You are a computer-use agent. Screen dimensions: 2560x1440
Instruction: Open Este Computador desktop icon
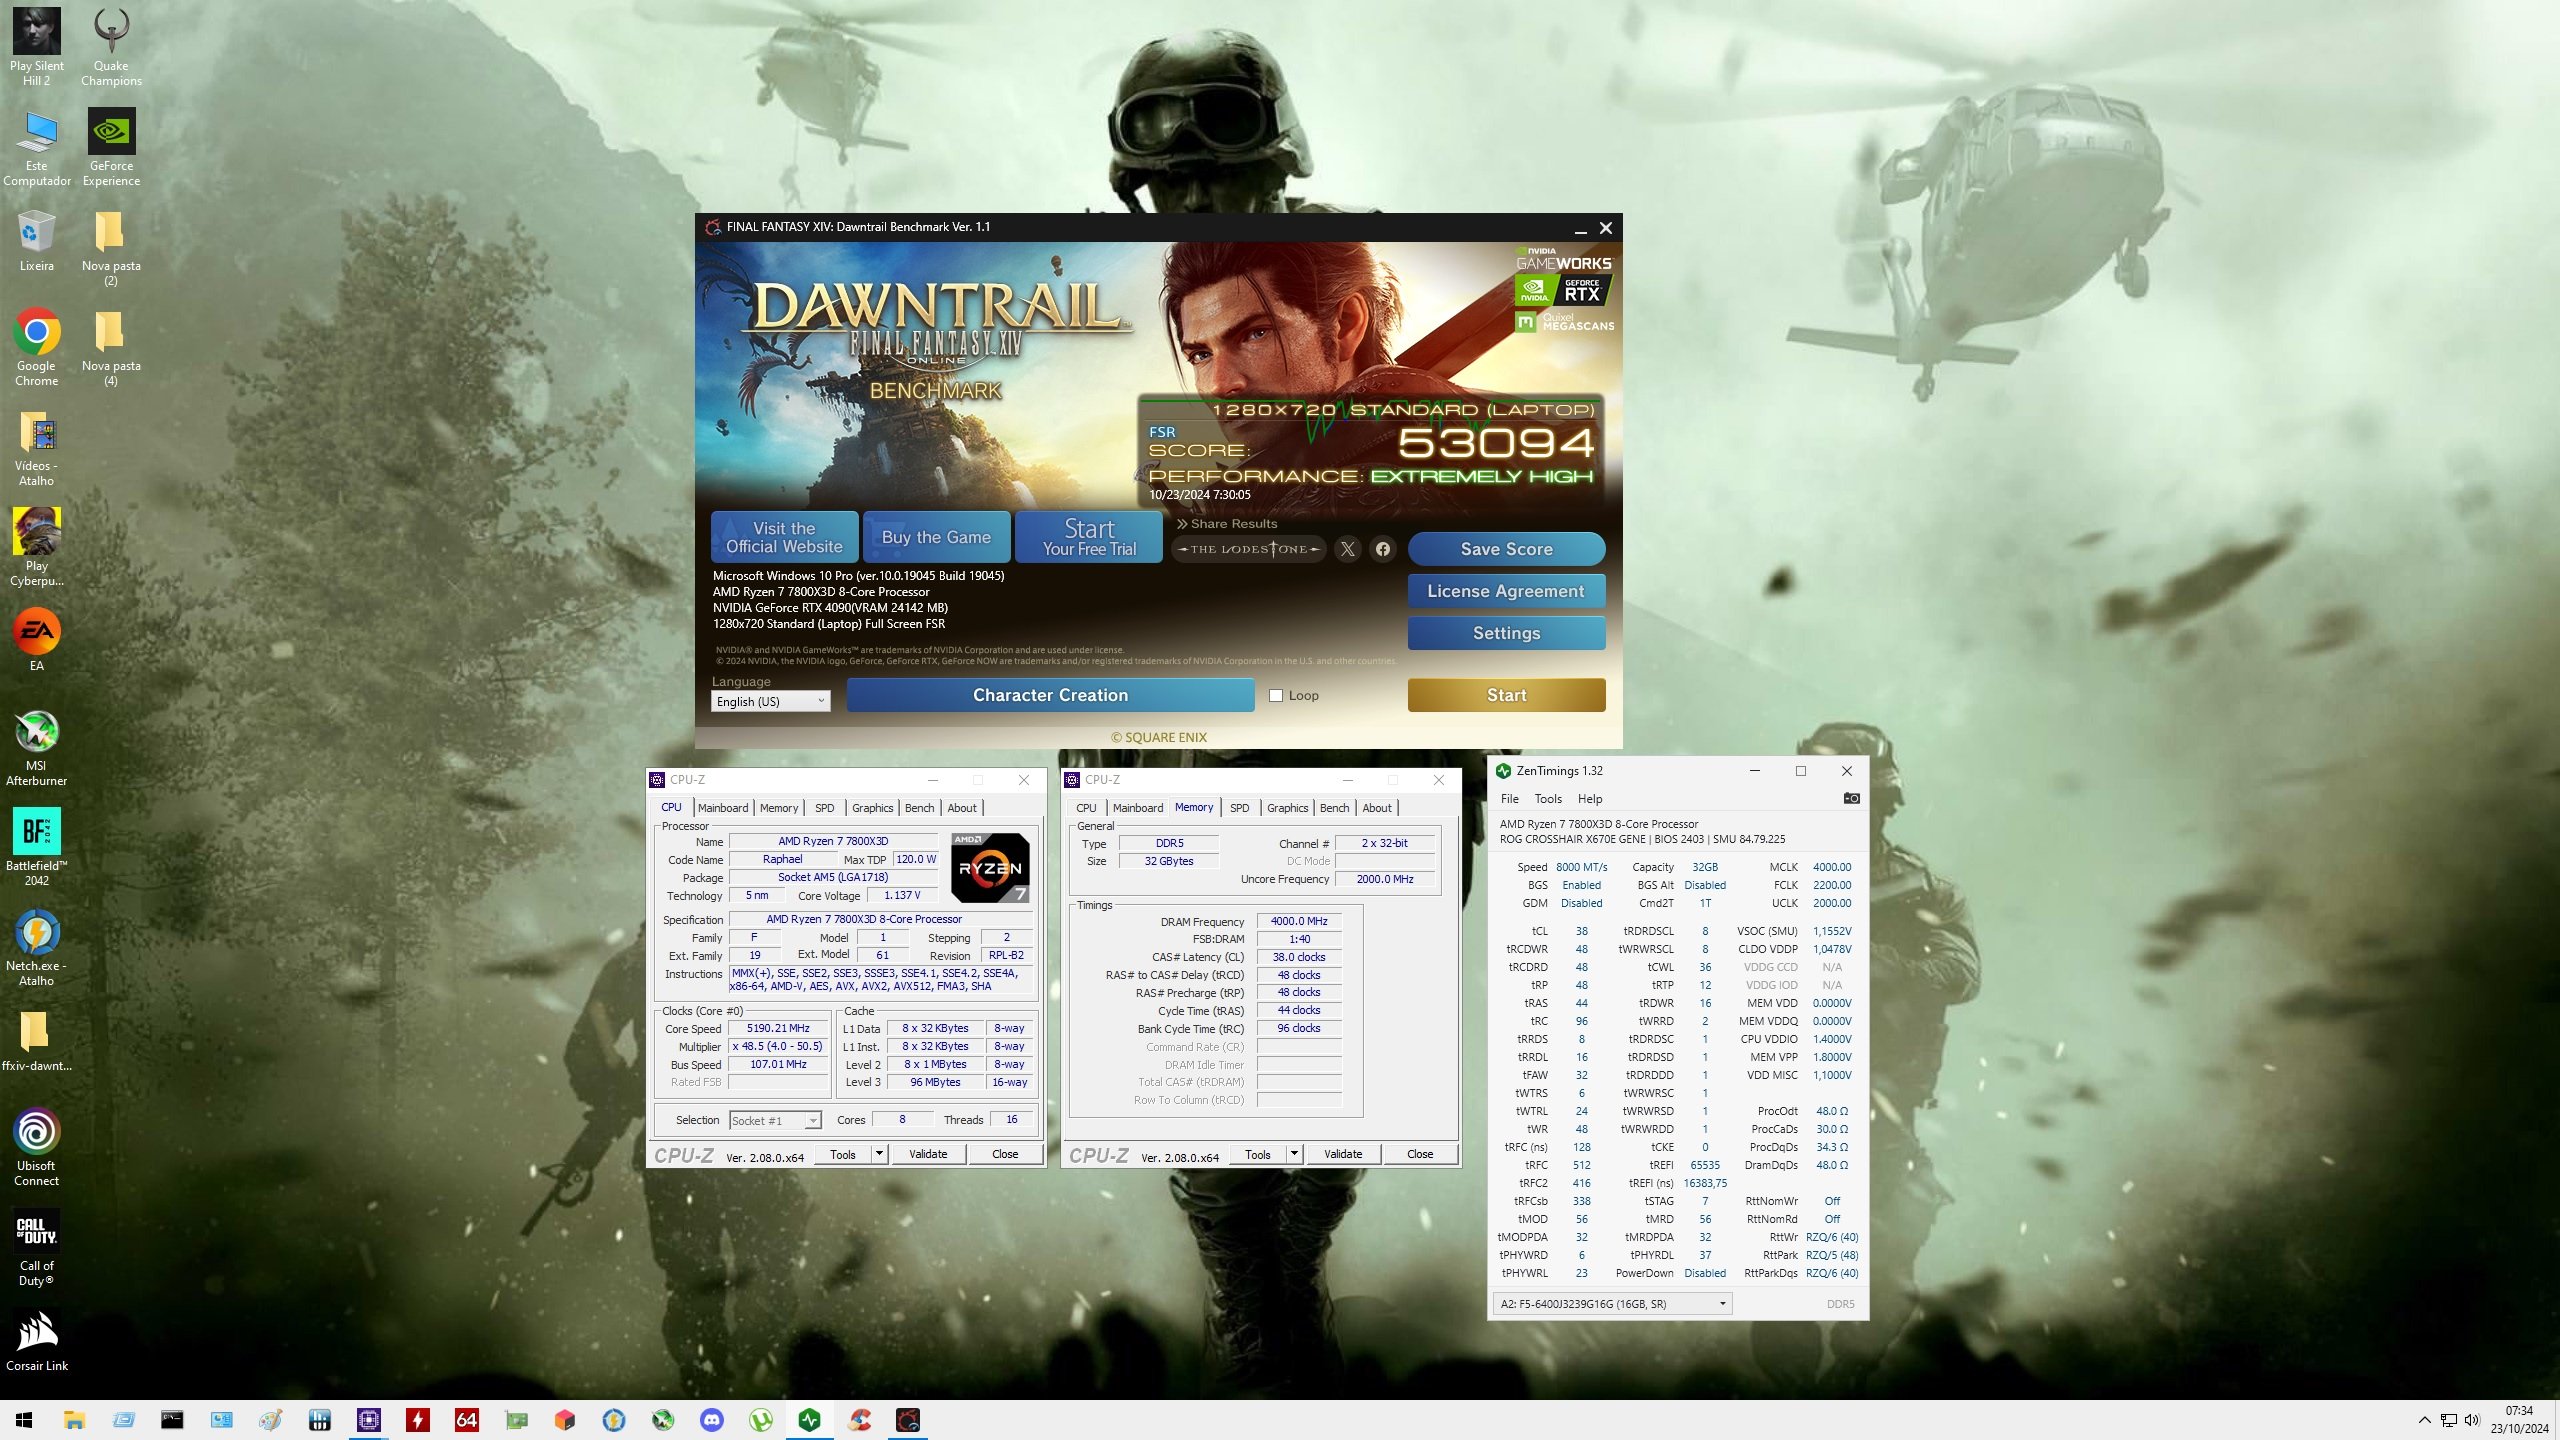click(x=36, y=147)
